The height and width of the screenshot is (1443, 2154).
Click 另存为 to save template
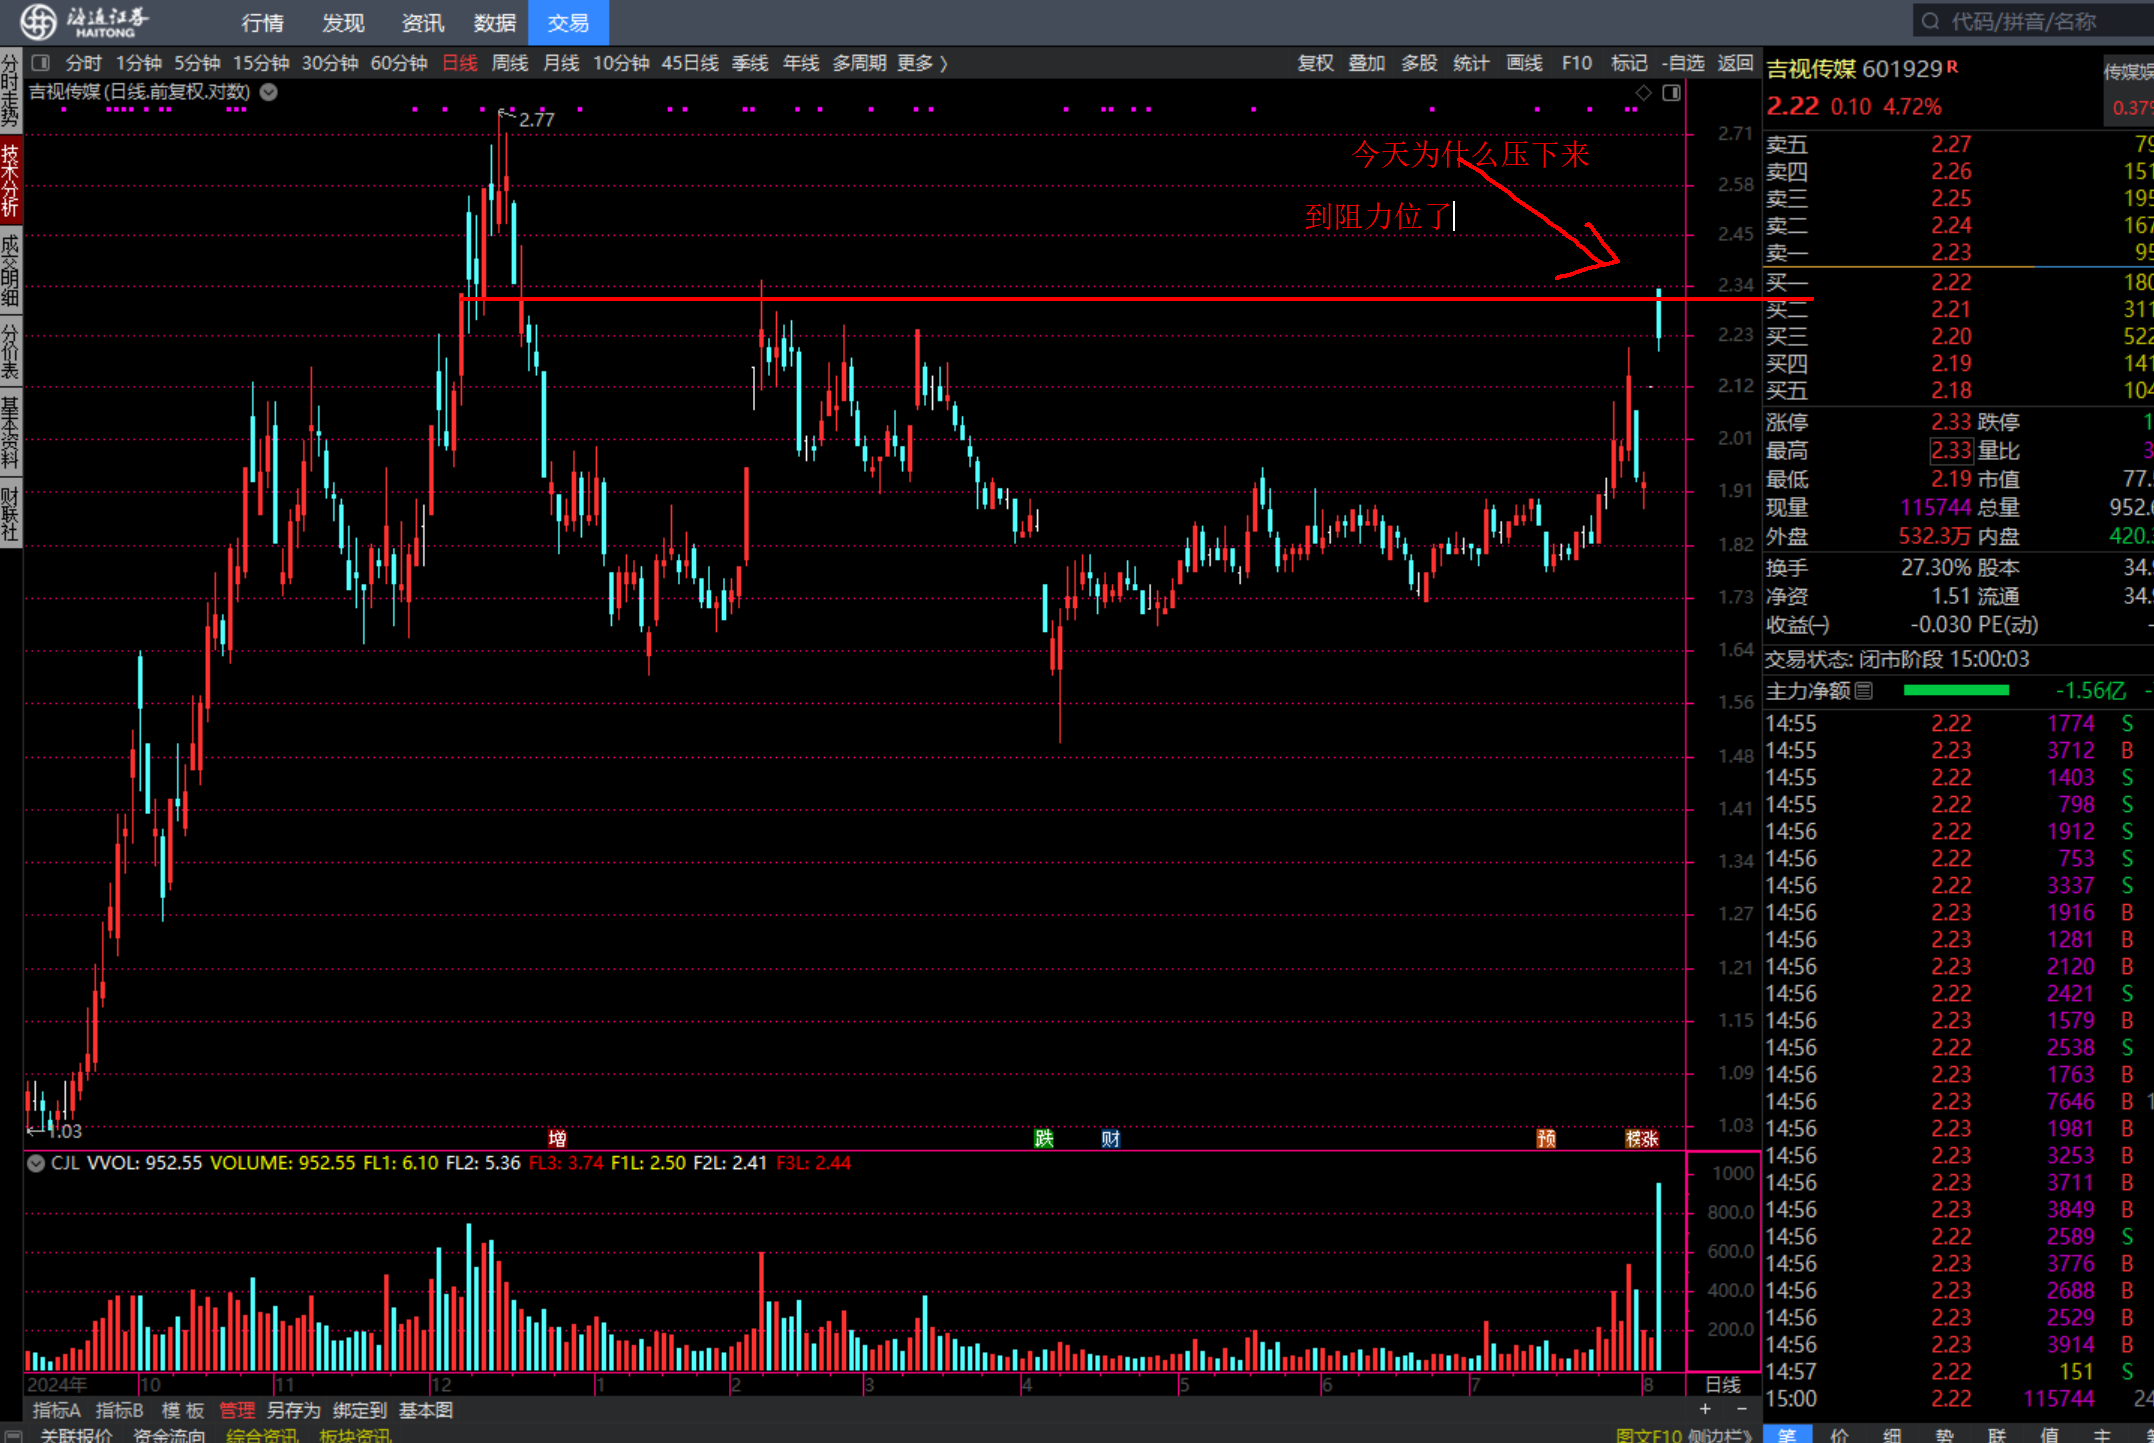point(293,1410)
